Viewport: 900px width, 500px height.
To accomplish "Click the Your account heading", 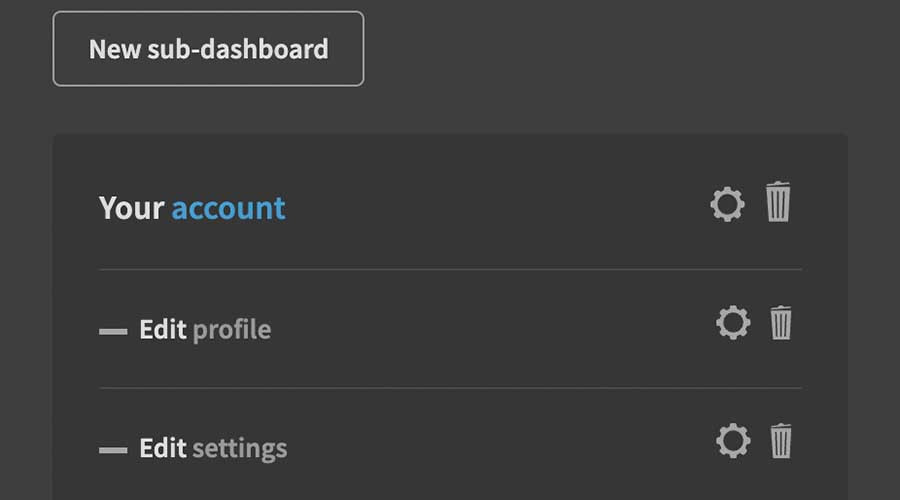I will (192, 208).
